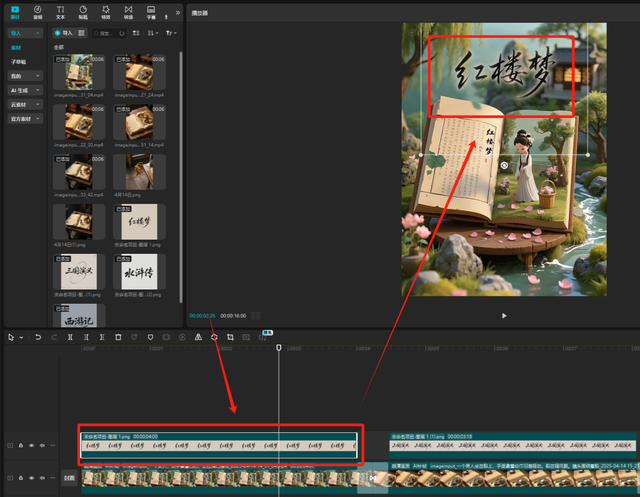Delete the selected clip with trash icon

[x=118, y=337]
